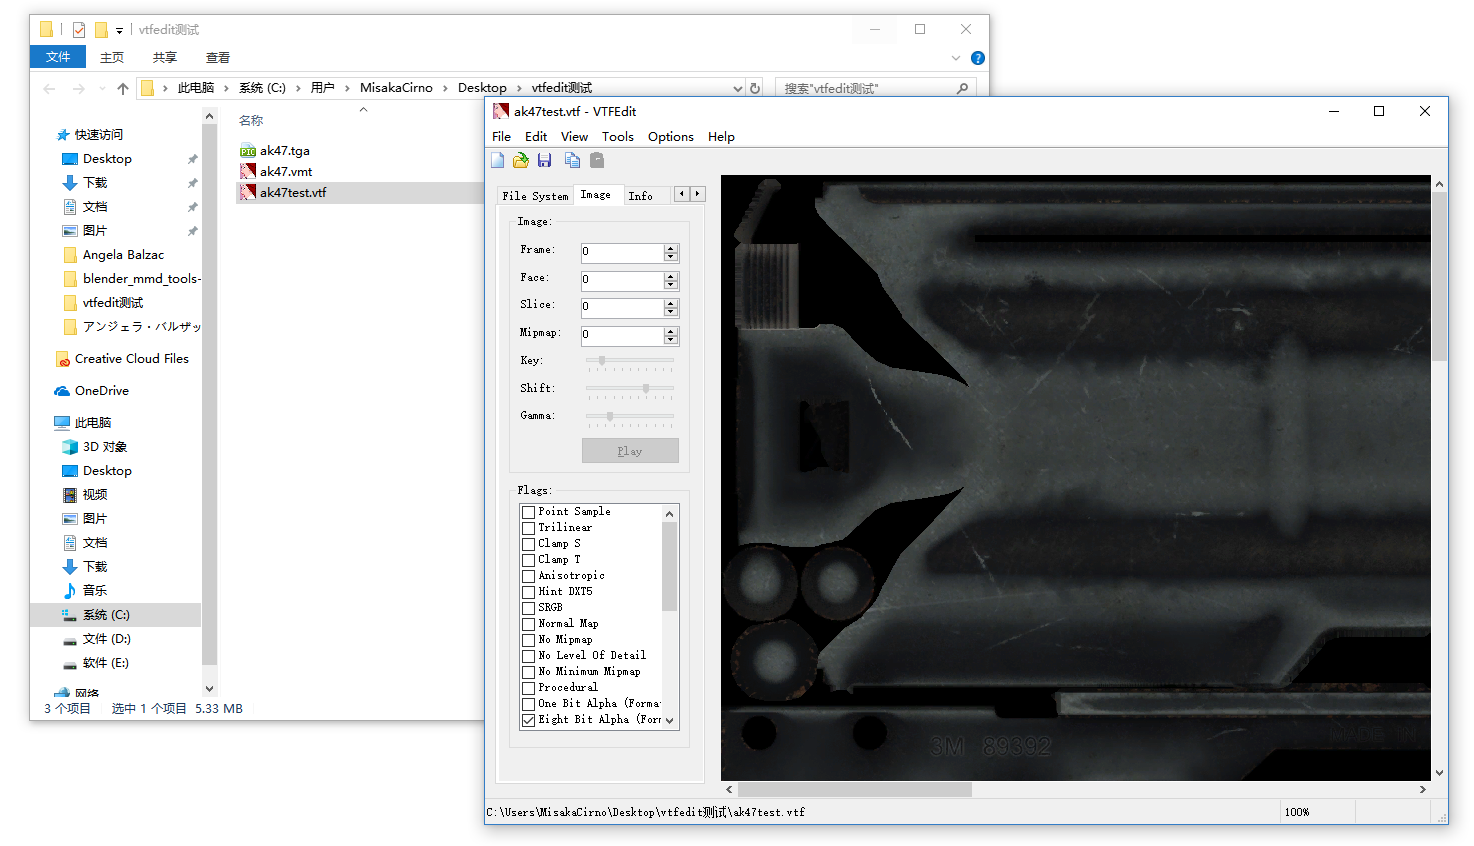Click the New file icon in VTFEdit toolbar

pos(497,160)
